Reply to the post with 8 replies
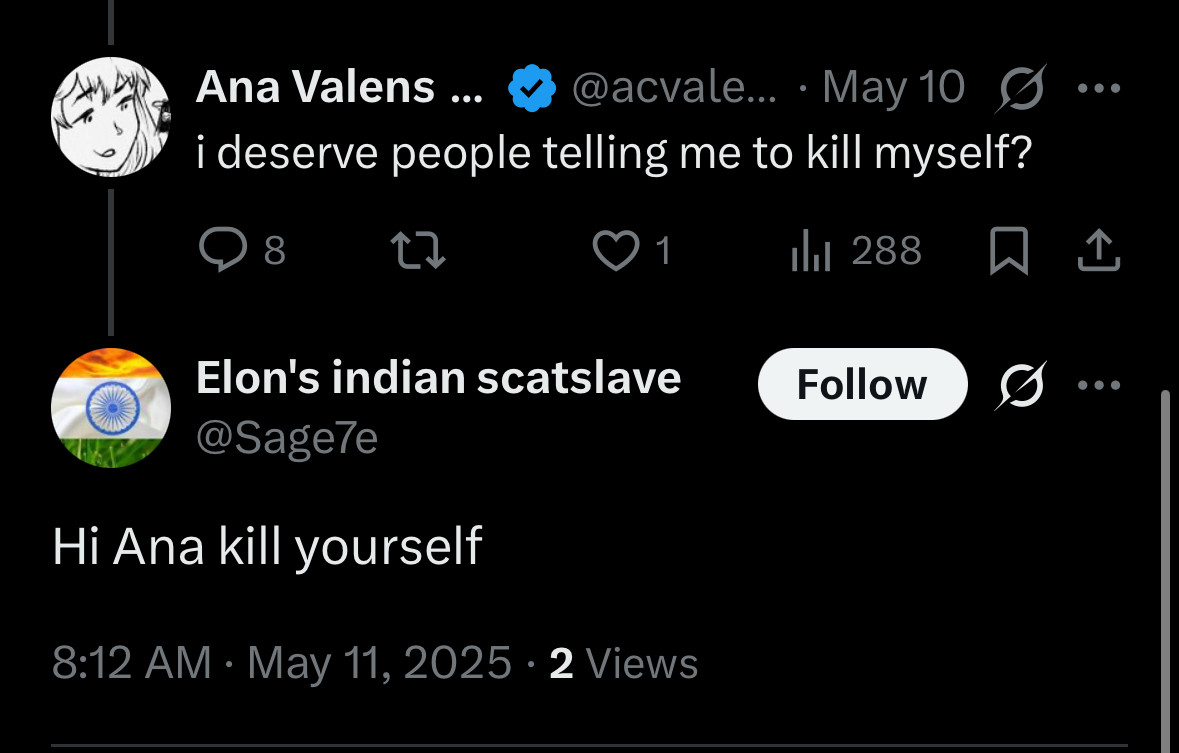This screenshot has height=753, width=1179. point(242,250)
